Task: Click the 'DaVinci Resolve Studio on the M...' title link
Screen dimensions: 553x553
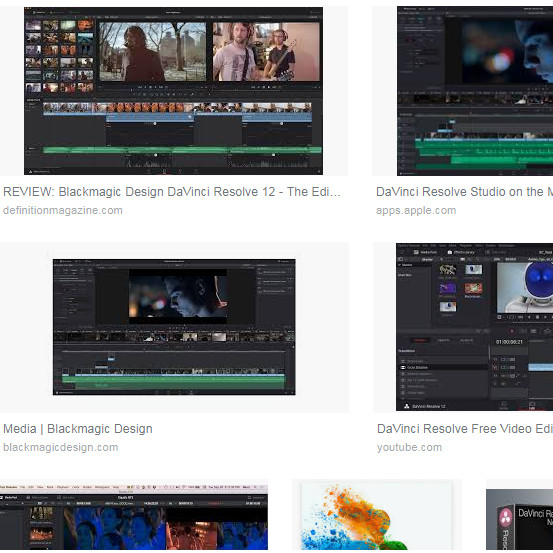Action: pyautogui.click(x=464, y=192)
